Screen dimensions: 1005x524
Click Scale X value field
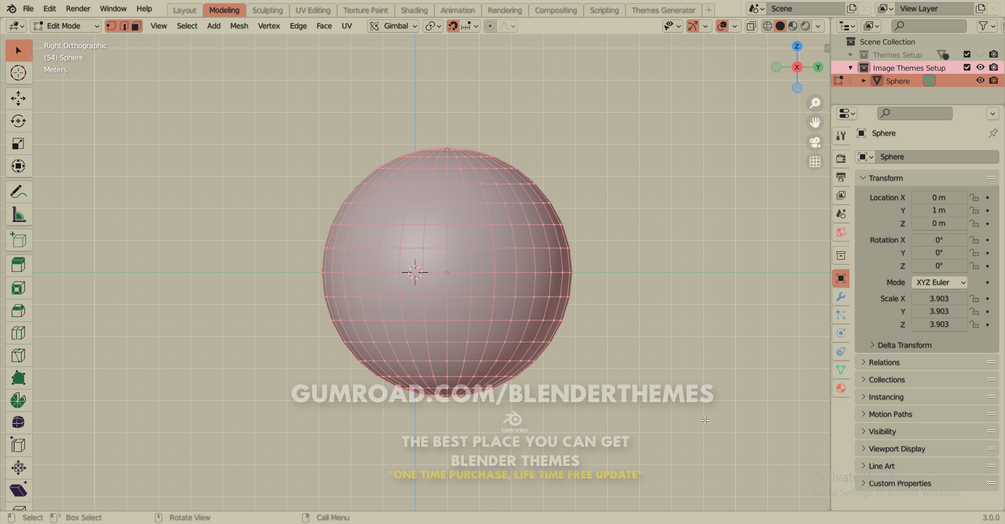(x=939, y=299)
